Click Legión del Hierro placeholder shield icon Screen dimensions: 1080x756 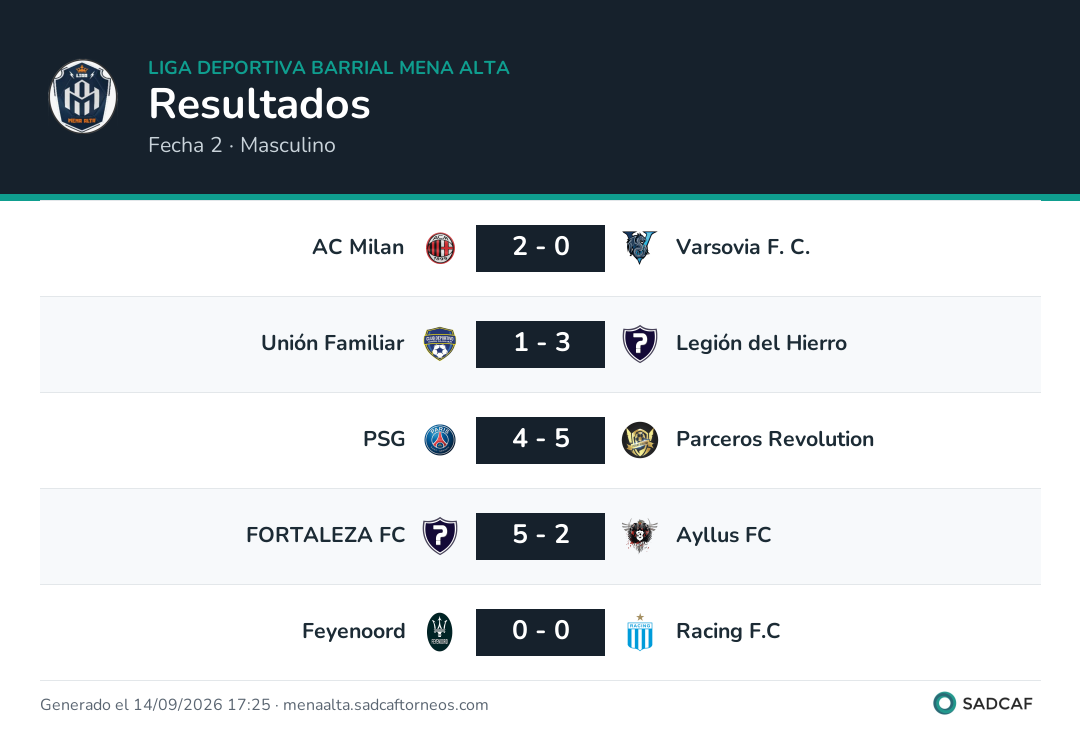pos(640,344)
